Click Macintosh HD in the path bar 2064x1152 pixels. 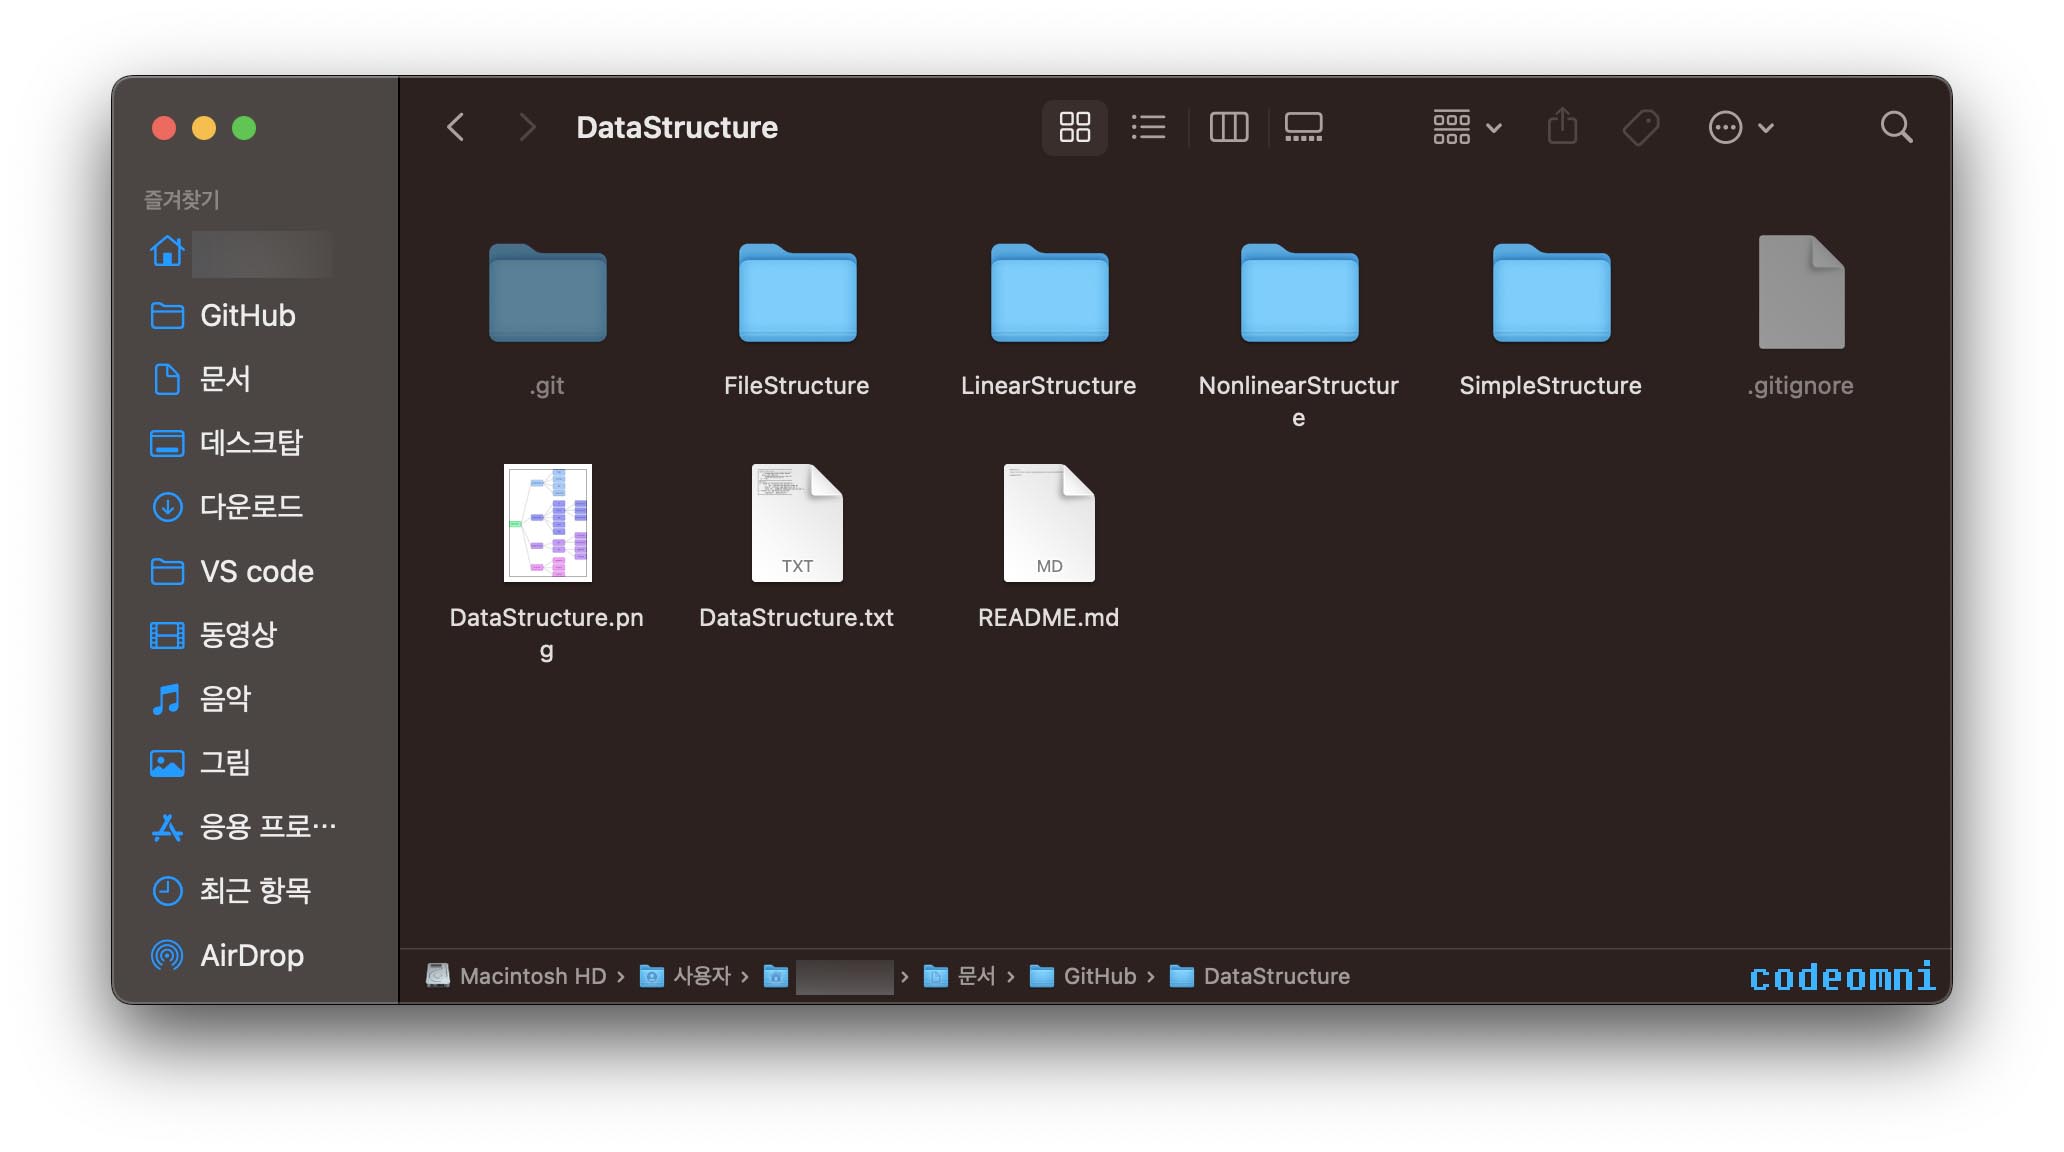click(x=532, y=976)
